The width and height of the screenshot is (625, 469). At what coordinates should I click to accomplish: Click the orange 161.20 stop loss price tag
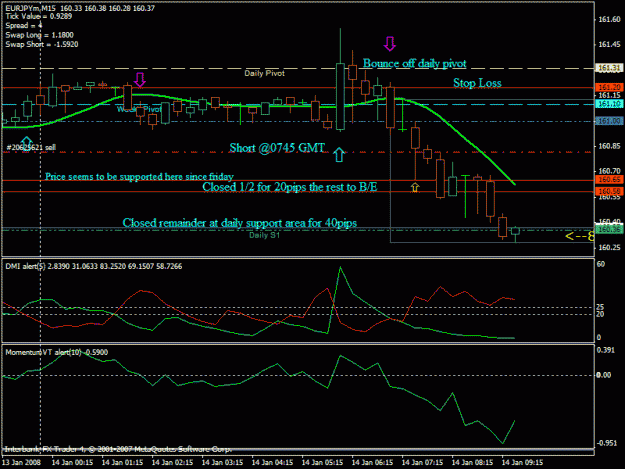609,87
